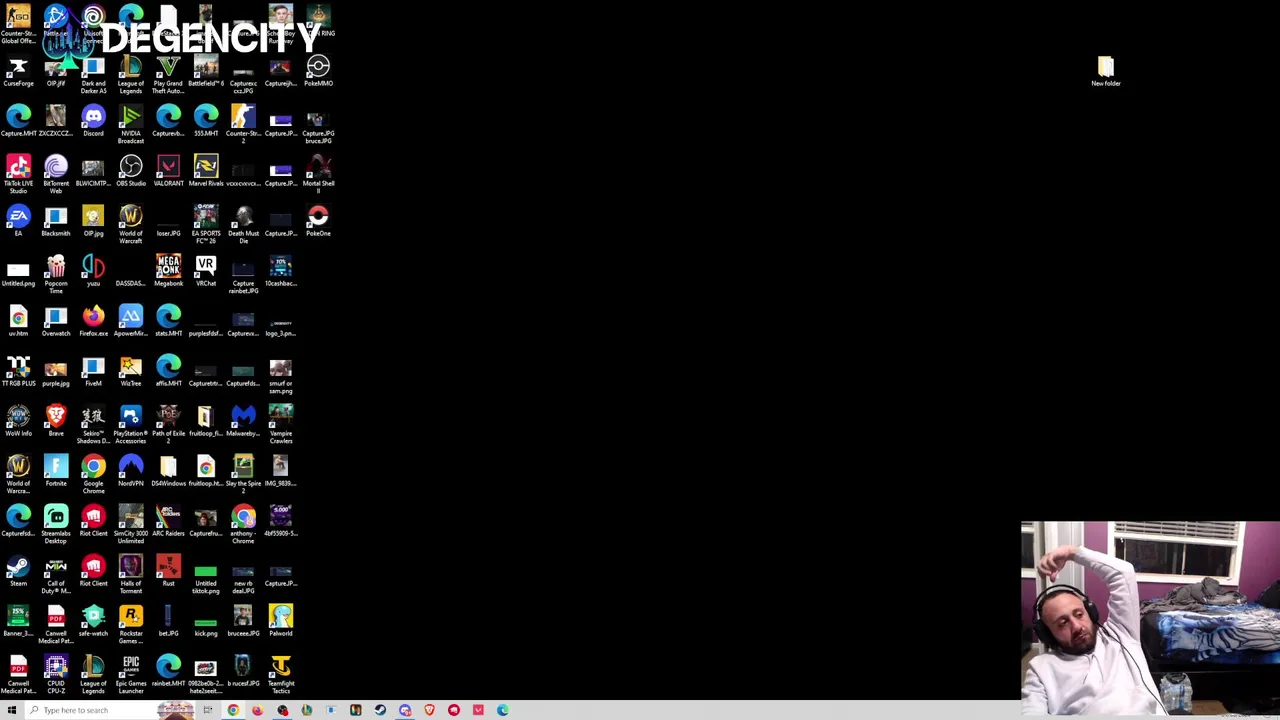This screenshot has width=1280, height=720.
Task: Select the Rust game shortcut
Action: click(168, 570)
